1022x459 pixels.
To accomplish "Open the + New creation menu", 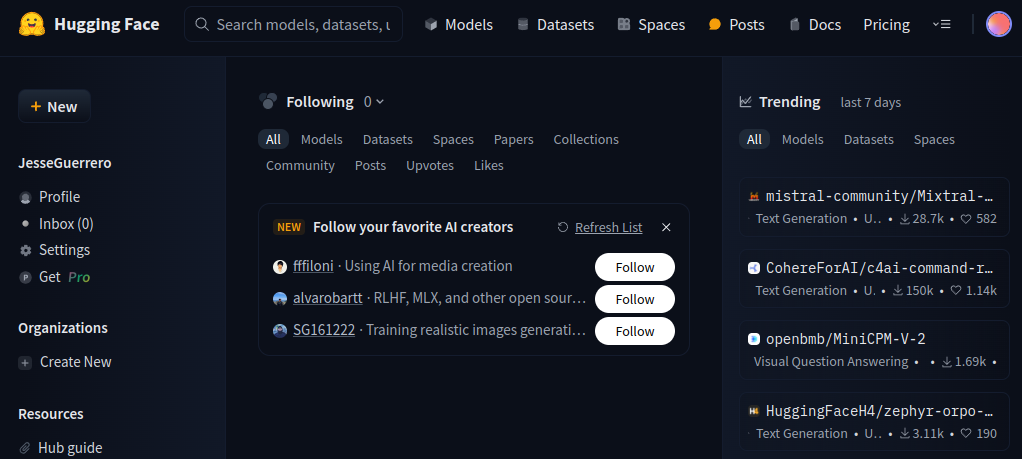I will coord(54,106).
